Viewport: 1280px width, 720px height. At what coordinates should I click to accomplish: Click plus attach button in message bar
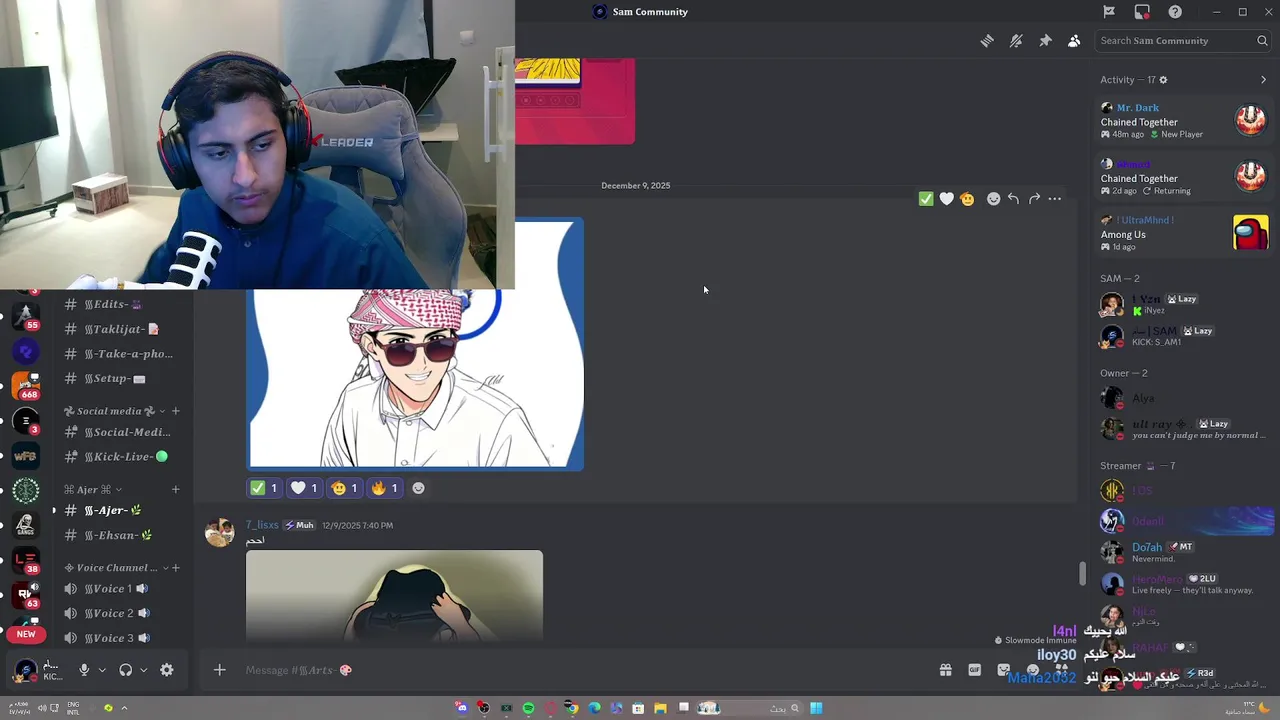click(x=220, y=670)
